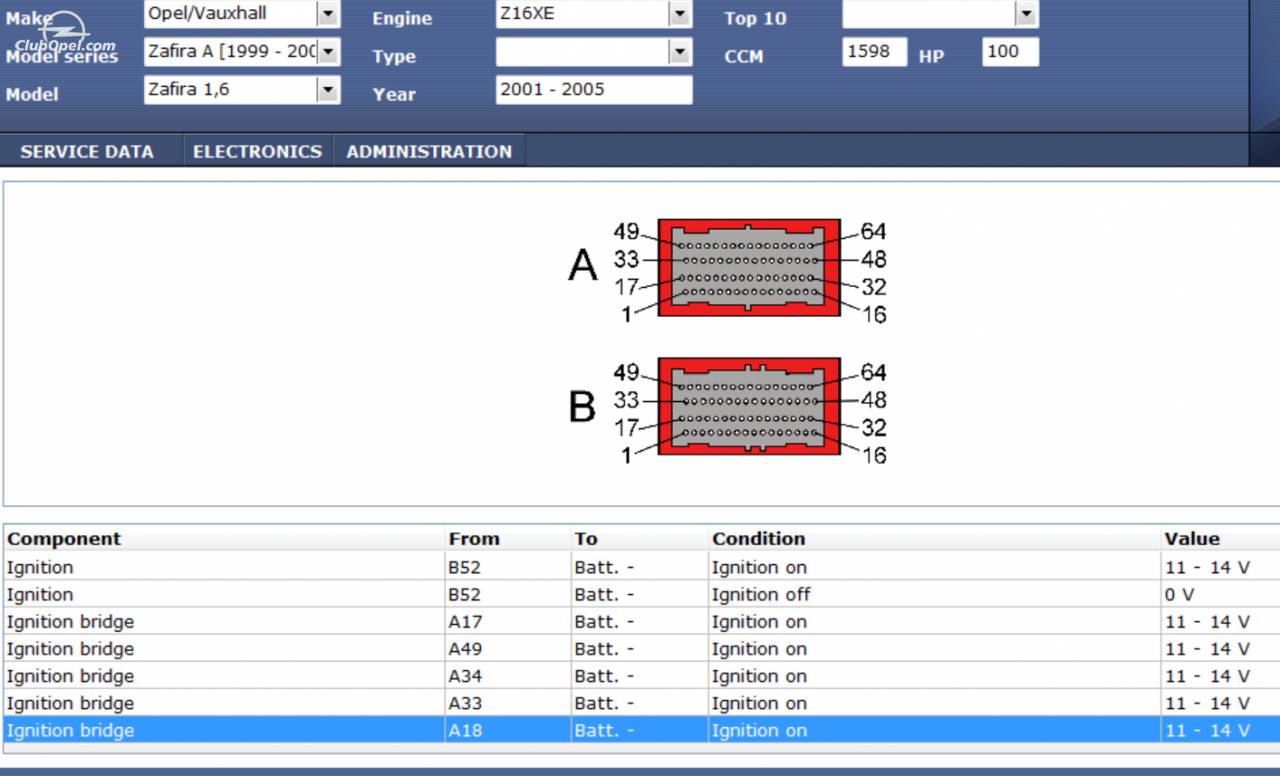
Task: Select the A34 pin cell
Action: pyautogui.click(x=507, y=676)
